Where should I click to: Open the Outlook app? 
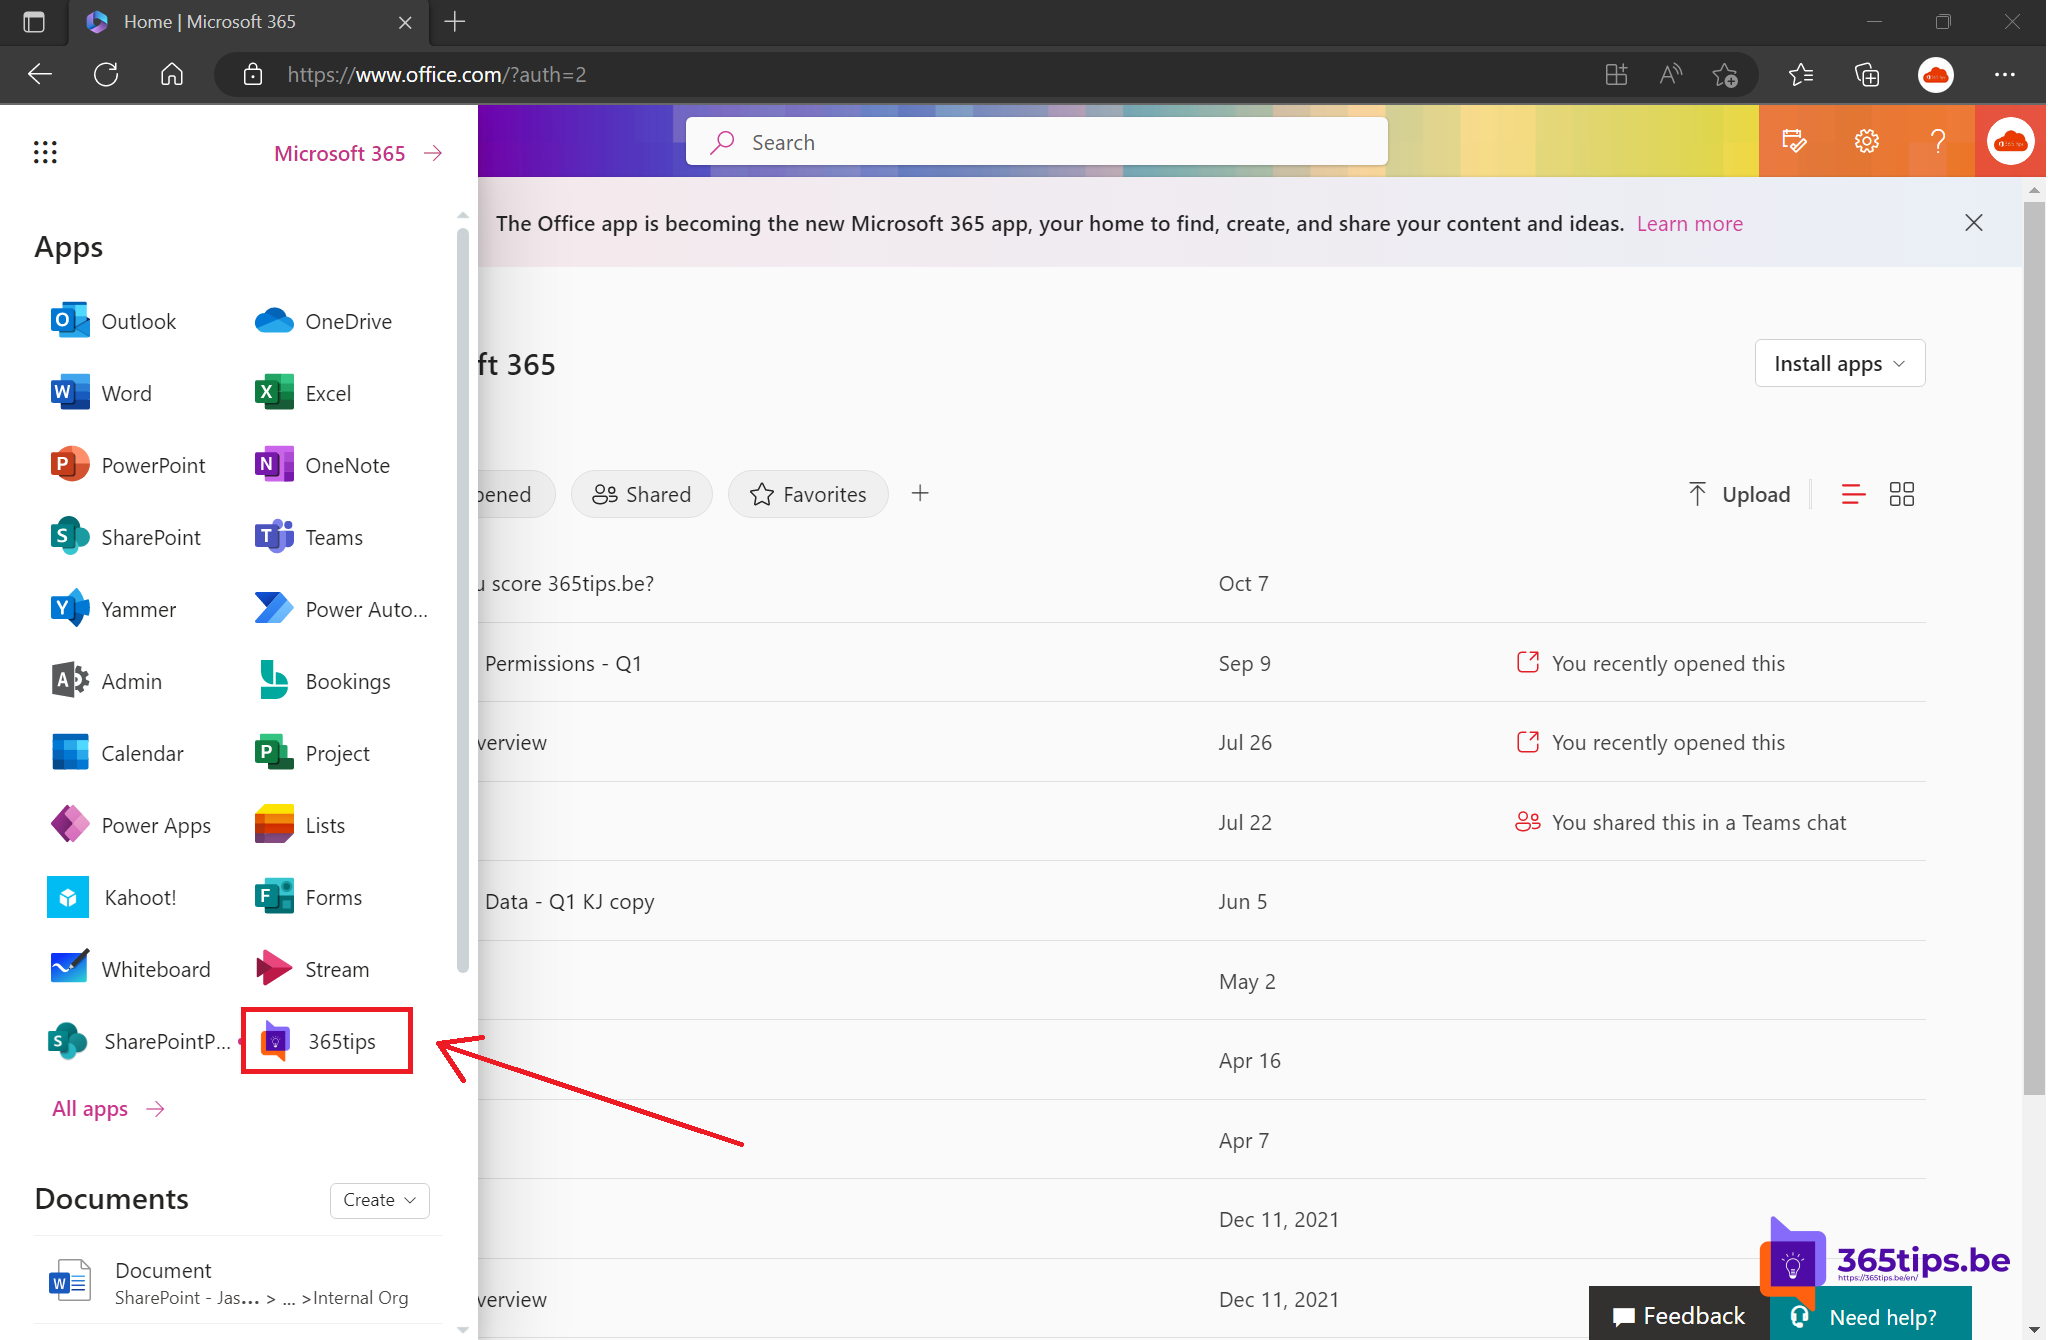click(114, 319)
